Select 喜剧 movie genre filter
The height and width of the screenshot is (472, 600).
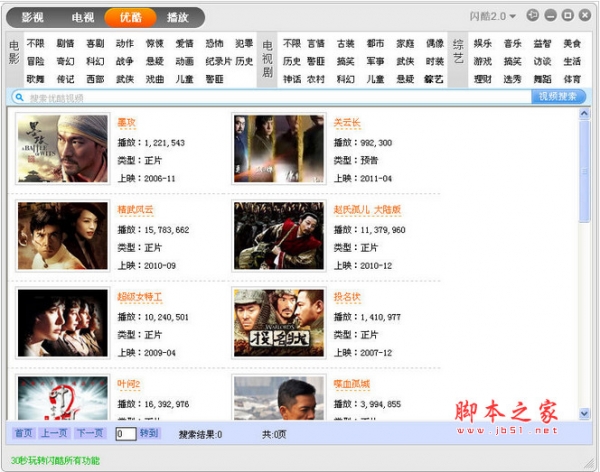[x=95, y=43]
